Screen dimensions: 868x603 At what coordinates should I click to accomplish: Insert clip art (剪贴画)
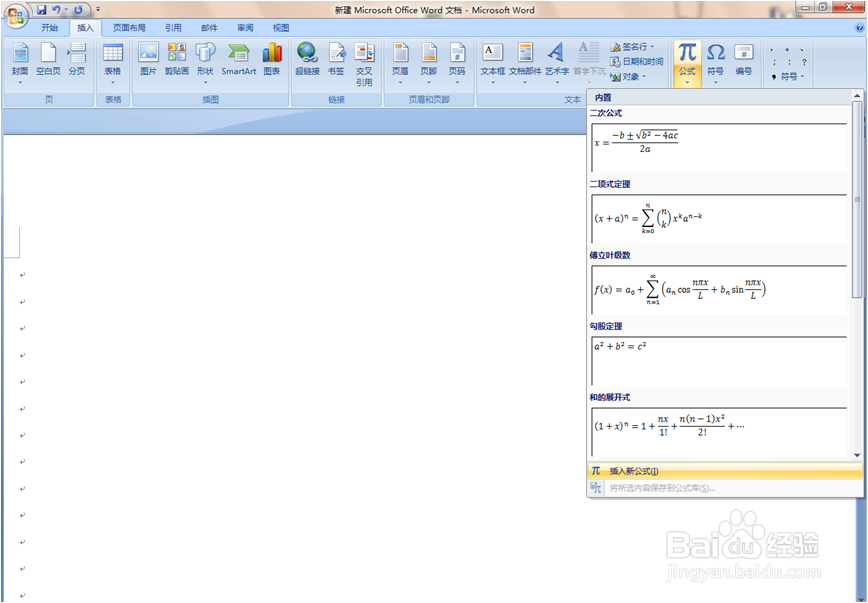[x=177, y=59]
